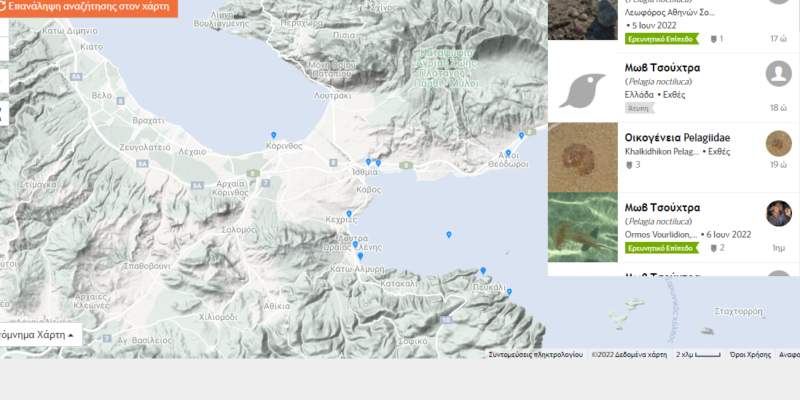This screenshot has height=400, width=800.
Task: Click the map pin east of Ίσθμια
Action: coord(378,162)
